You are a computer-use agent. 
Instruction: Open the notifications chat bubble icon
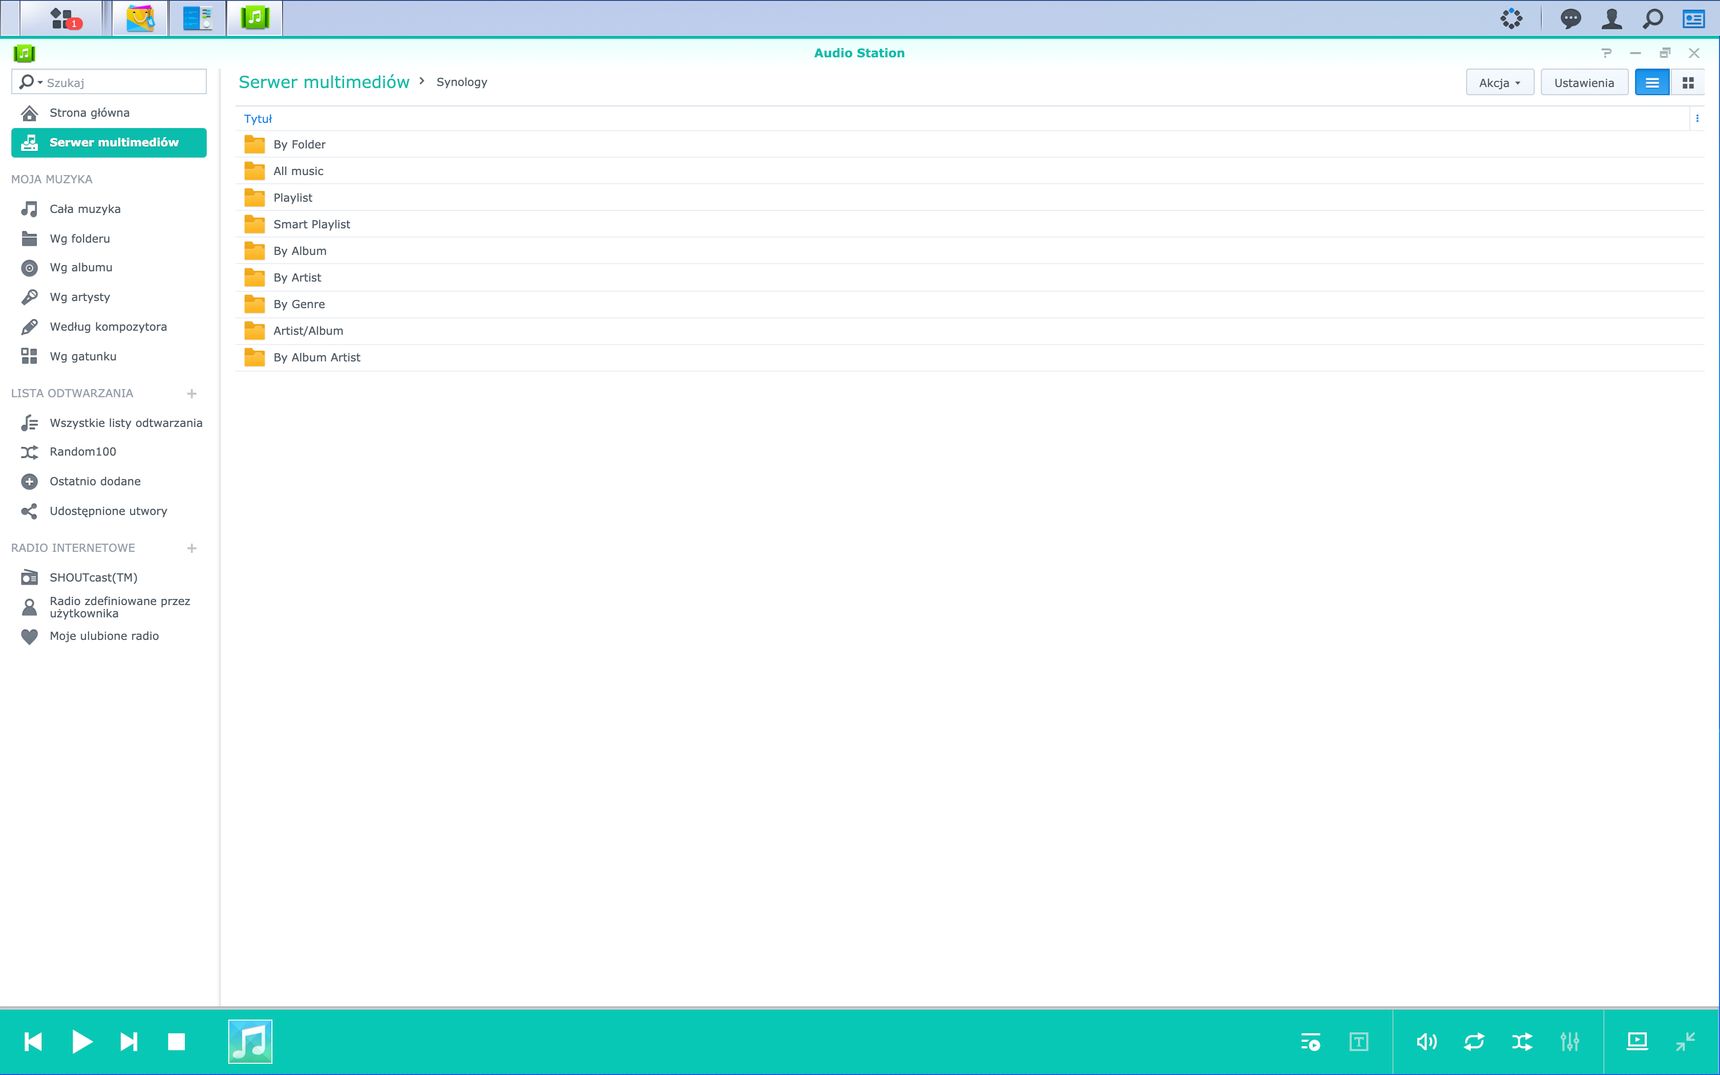(1570, 18)
